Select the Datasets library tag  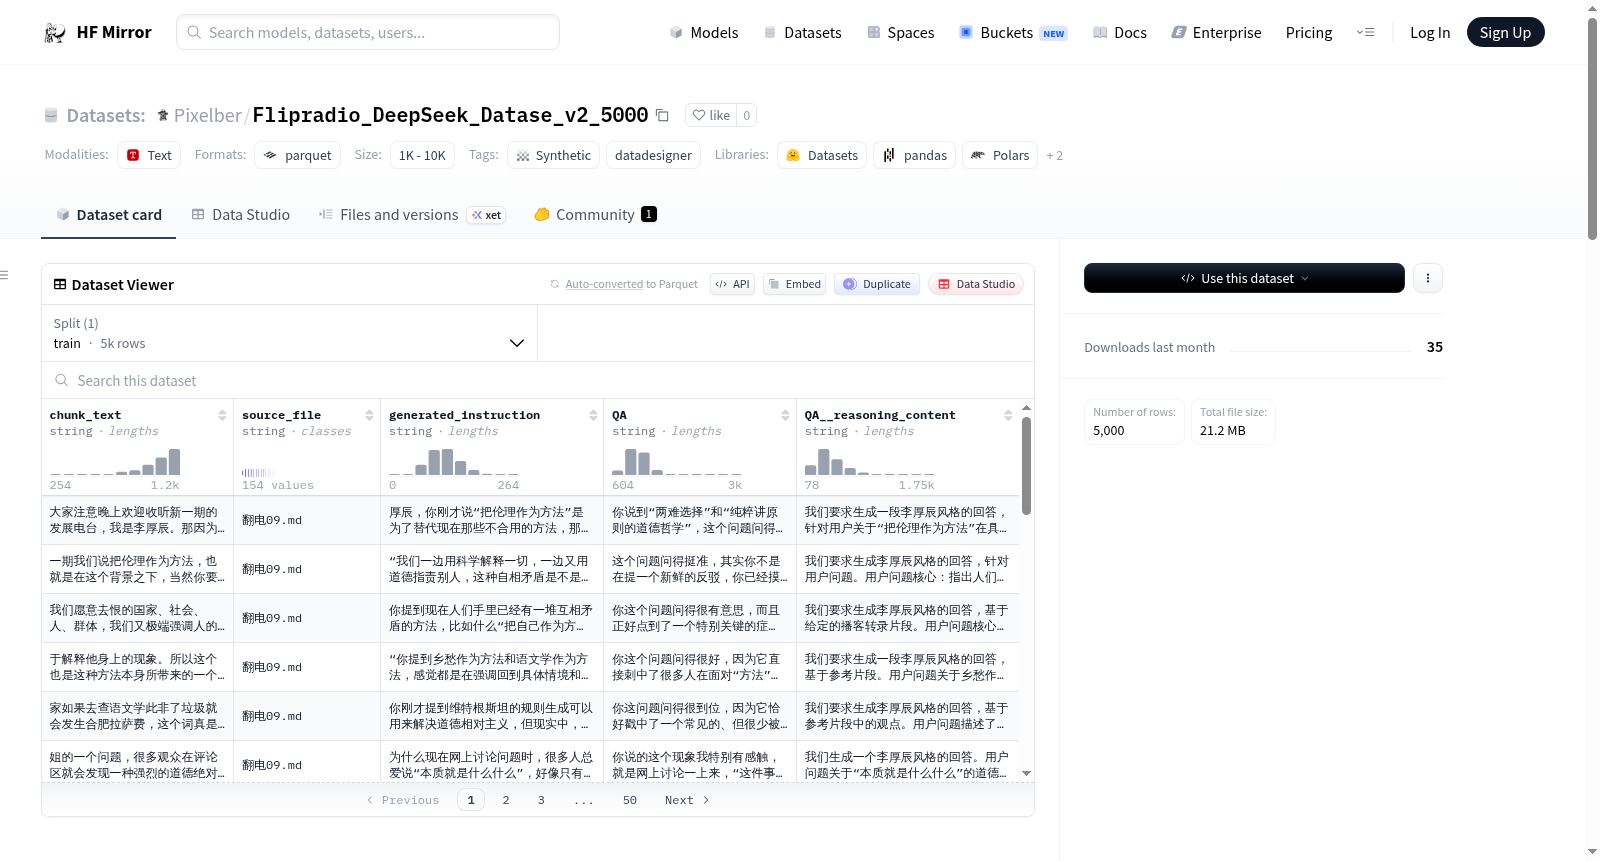click(x=822, y=155)
